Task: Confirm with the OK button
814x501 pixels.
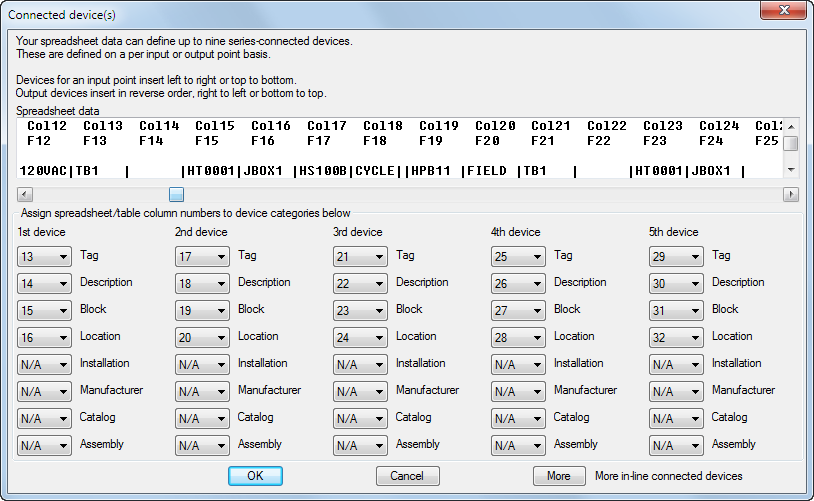Action: pyautogui.click(x=255, y=476)
